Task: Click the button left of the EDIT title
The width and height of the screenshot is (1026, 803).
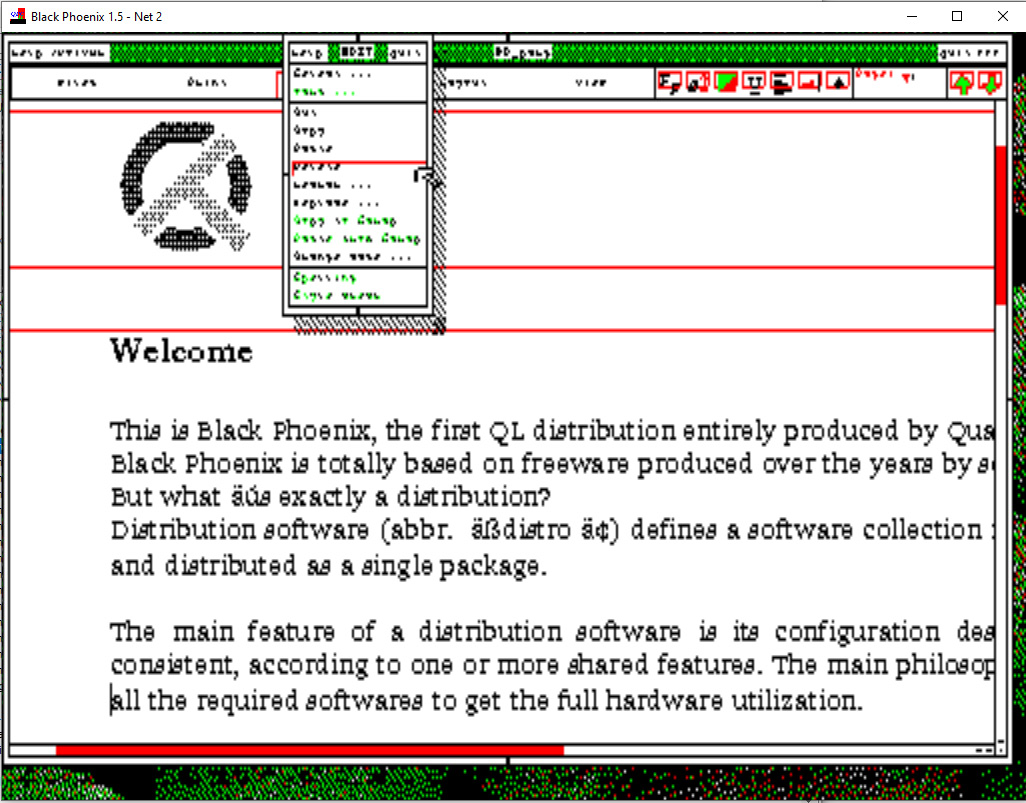Action: 308,52
